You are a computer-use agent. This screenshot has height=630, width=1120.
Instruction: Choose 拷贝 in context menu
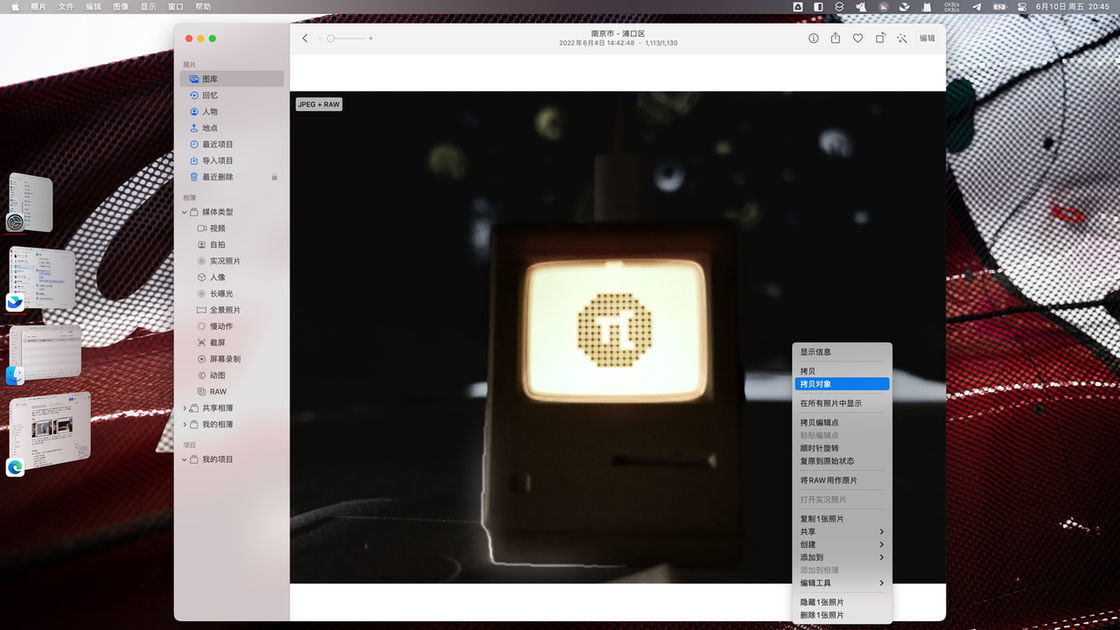point(842,371)
